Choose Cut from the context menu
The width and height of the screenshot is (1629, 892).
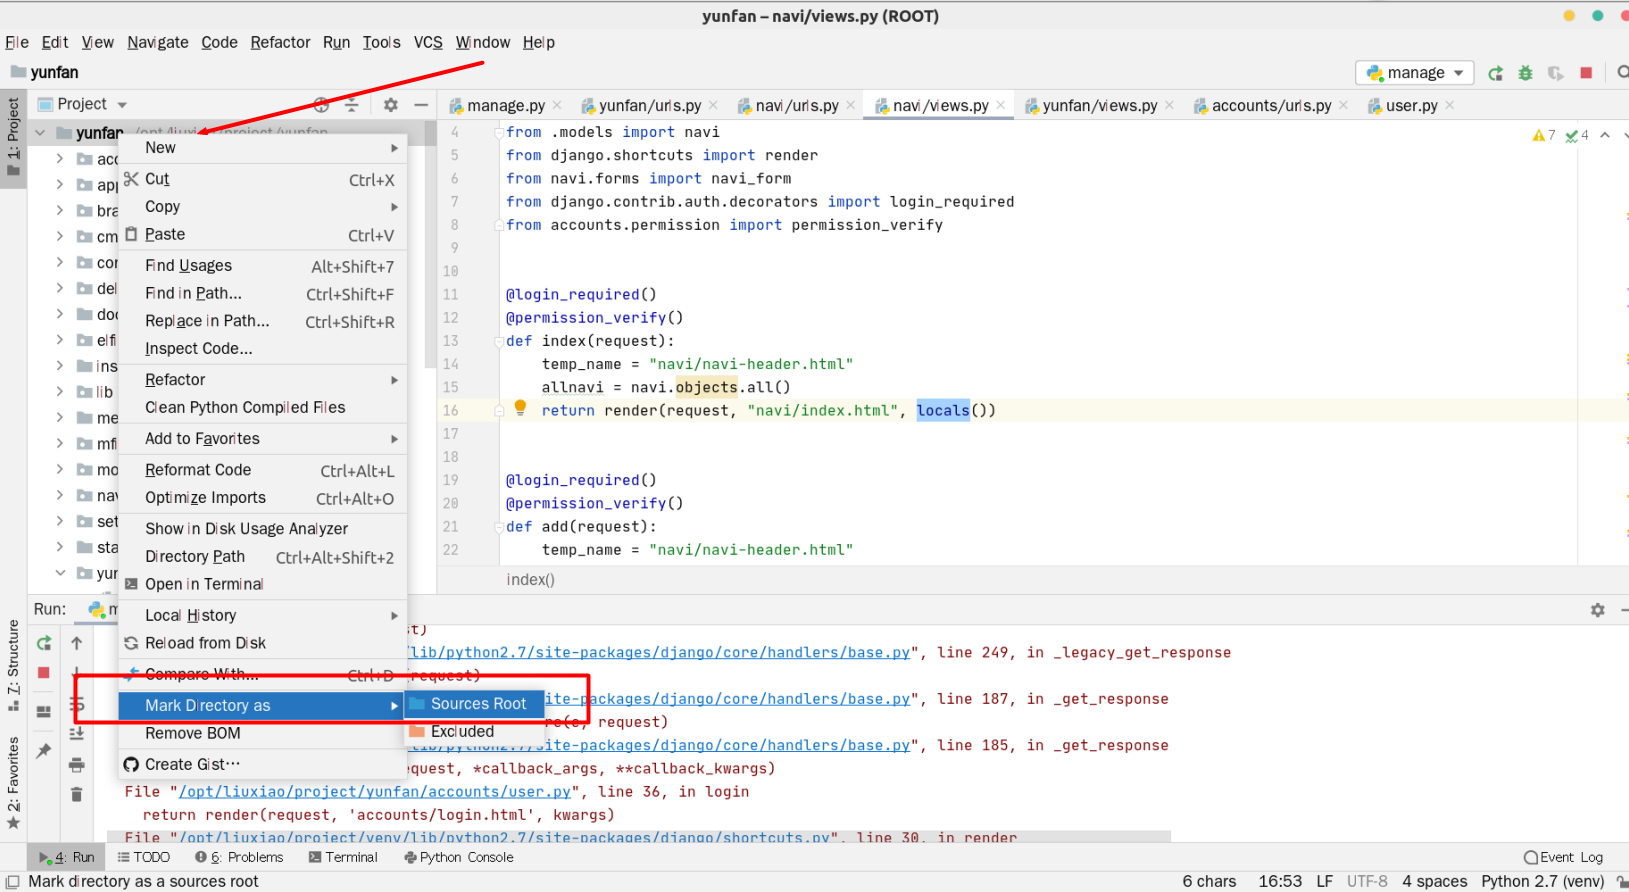(263, 179)
